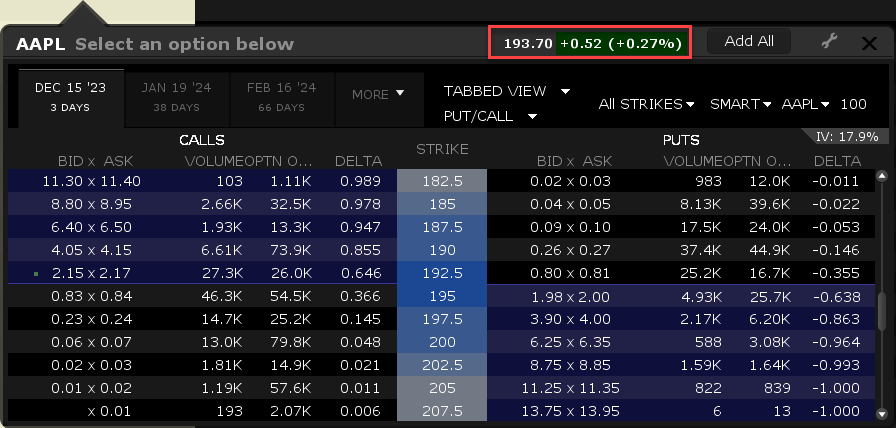Click the puts DELTA column header
The width and height of the screenshot is (896, 428).
(837, 162)
